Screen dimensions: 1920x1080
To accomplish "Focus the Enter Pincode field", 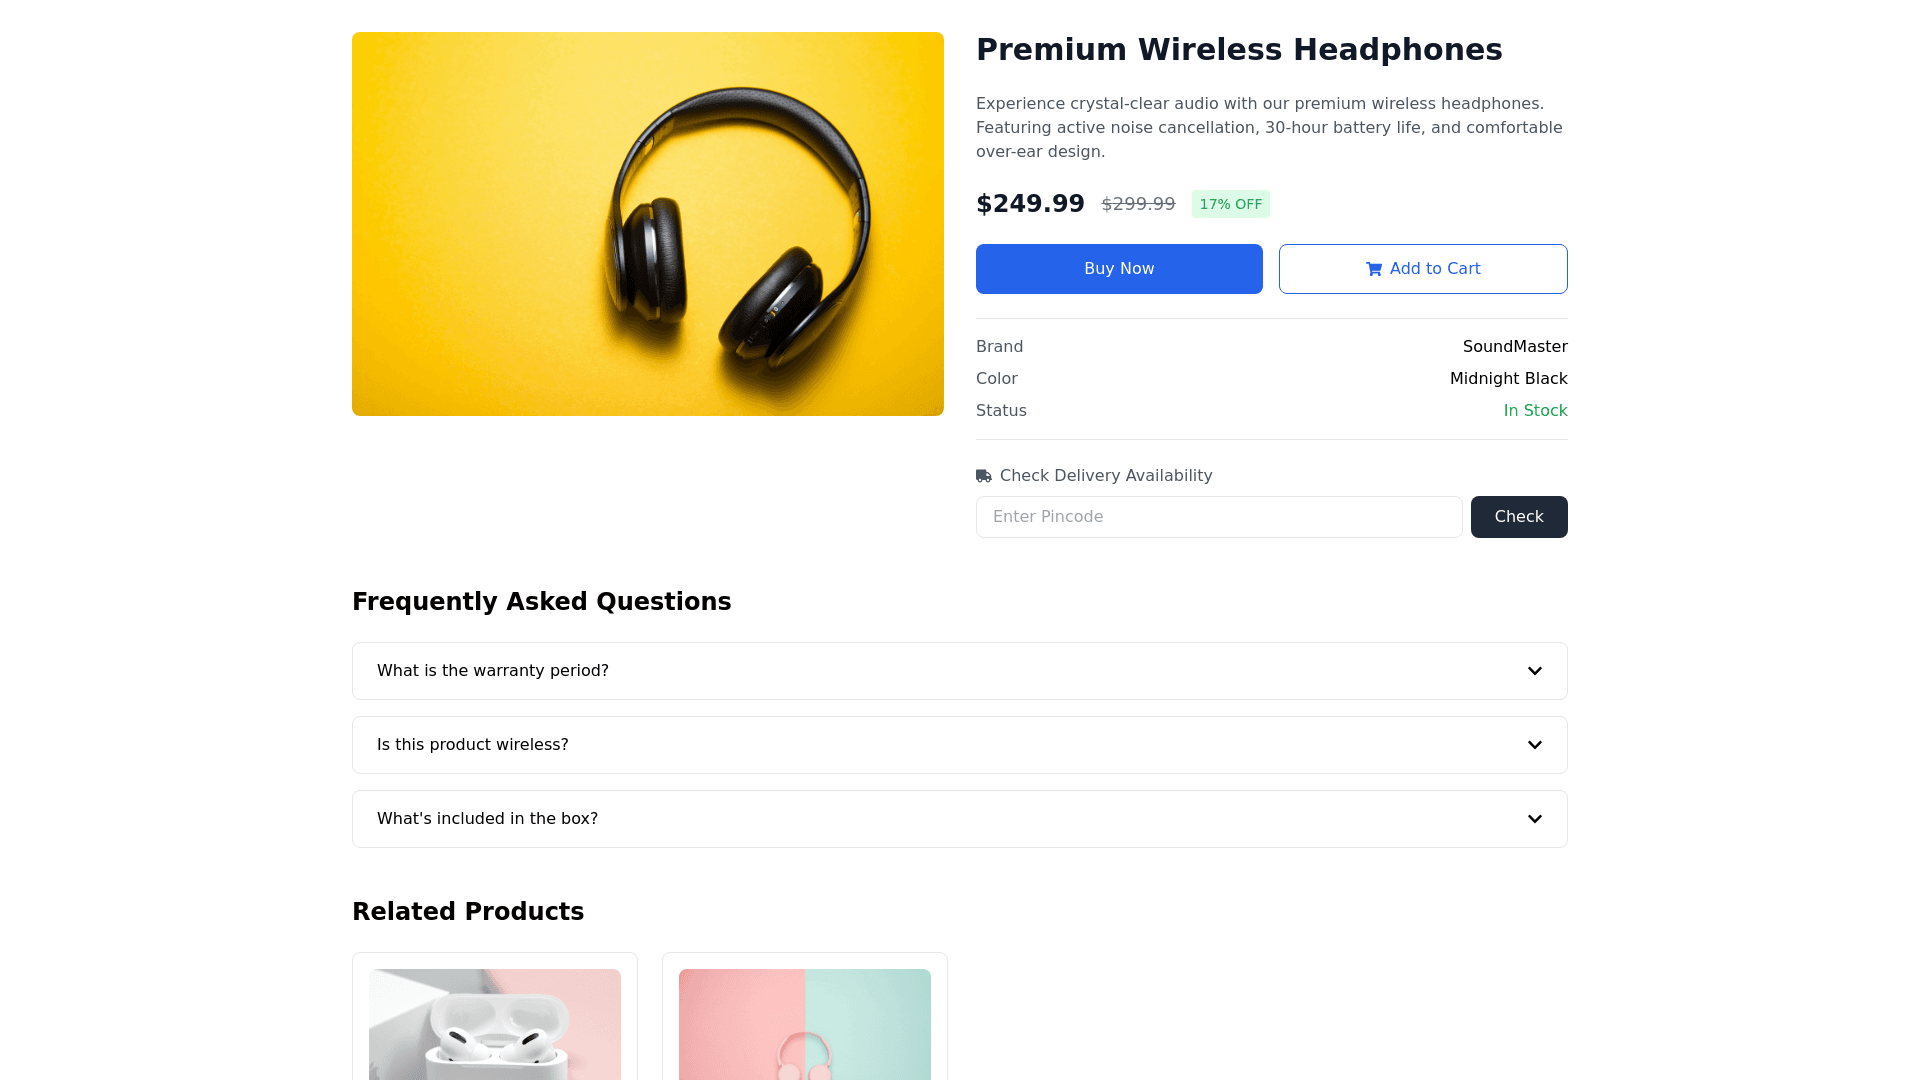I will (1218, 517).
